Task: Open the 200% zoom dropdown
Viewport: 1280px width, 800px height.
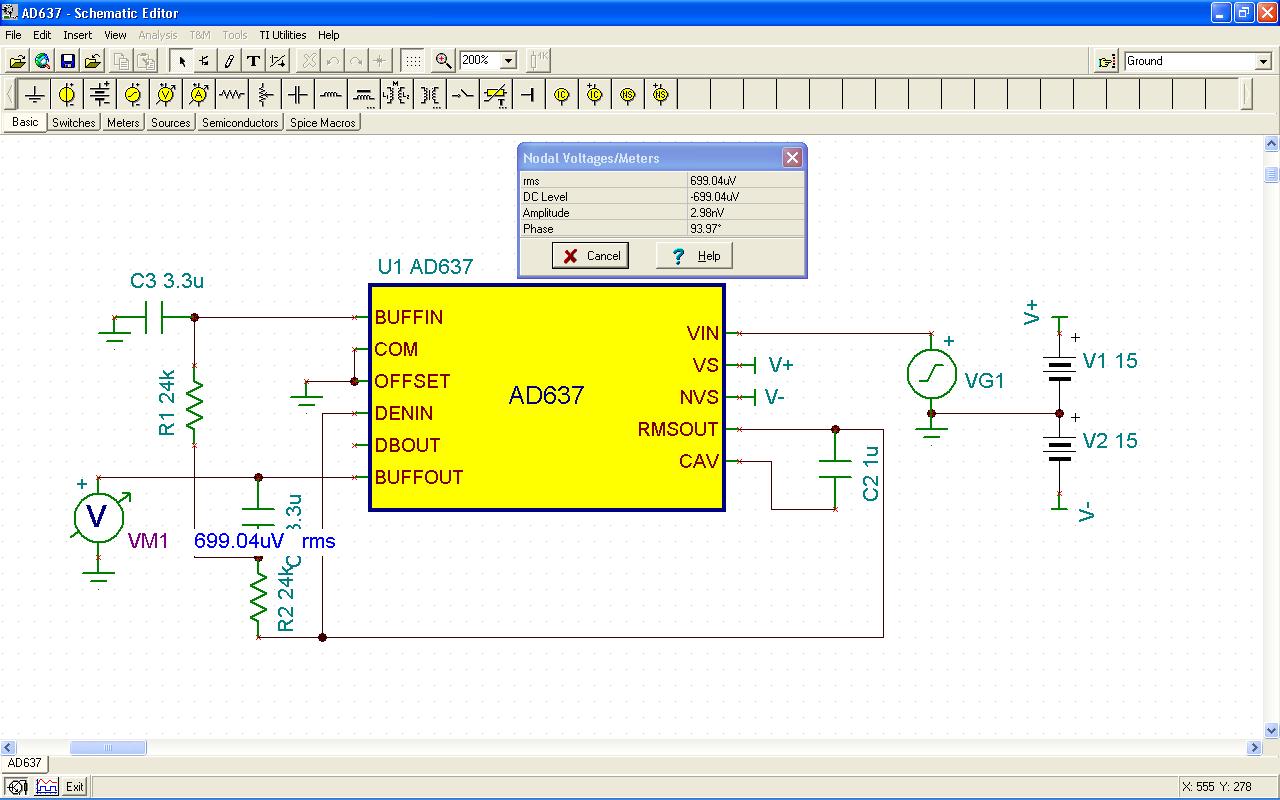Action: pos(507,61)
